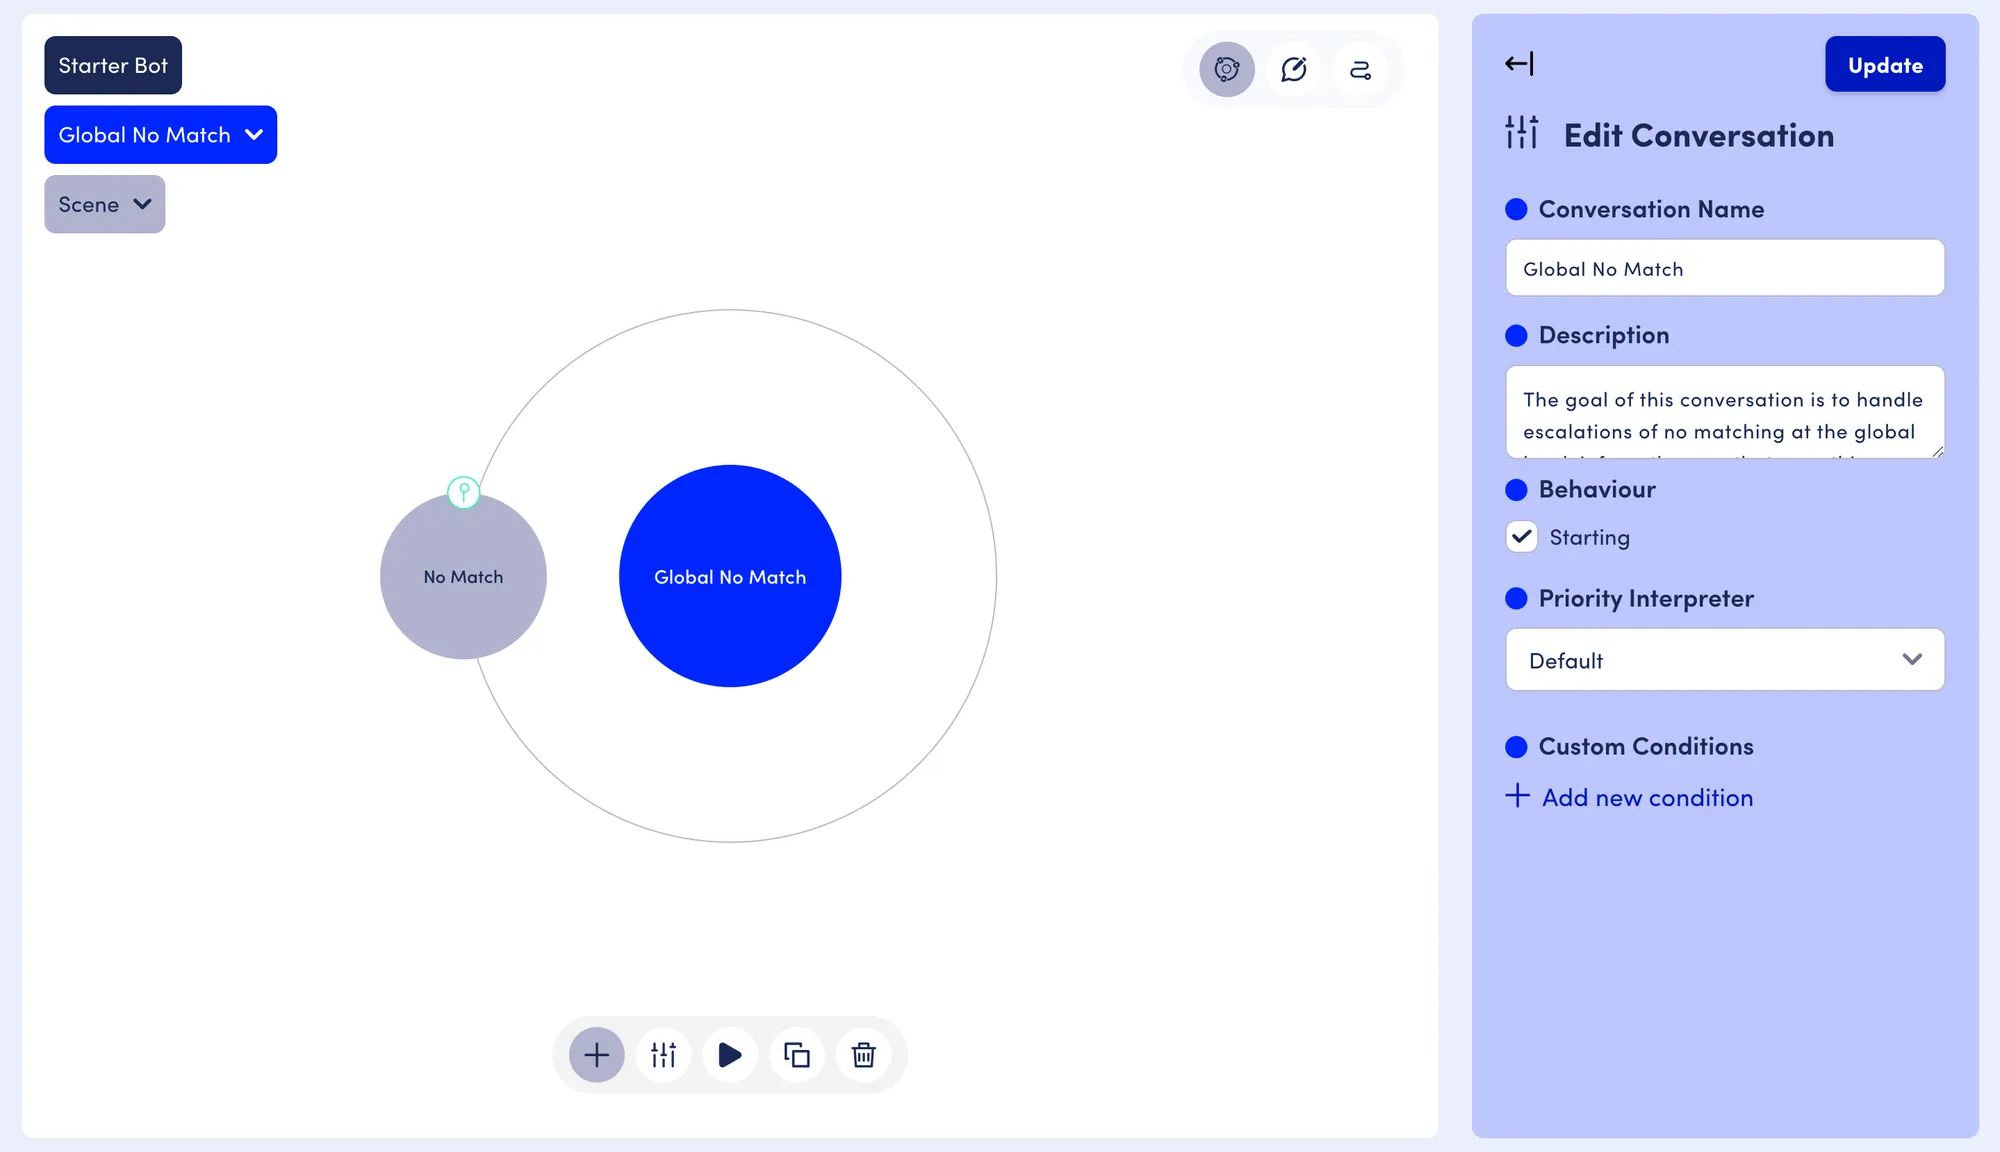2000x1152 pixels.
Task: Open settings sliders icon in bottom toolbar
Action: tap(664, 1054)
